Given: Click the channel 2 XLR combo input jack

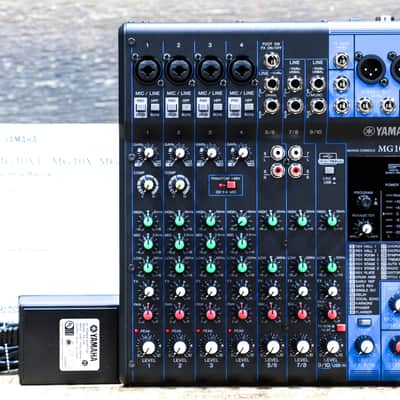Looking at the screenshot, I should click(x=179, y=70).
